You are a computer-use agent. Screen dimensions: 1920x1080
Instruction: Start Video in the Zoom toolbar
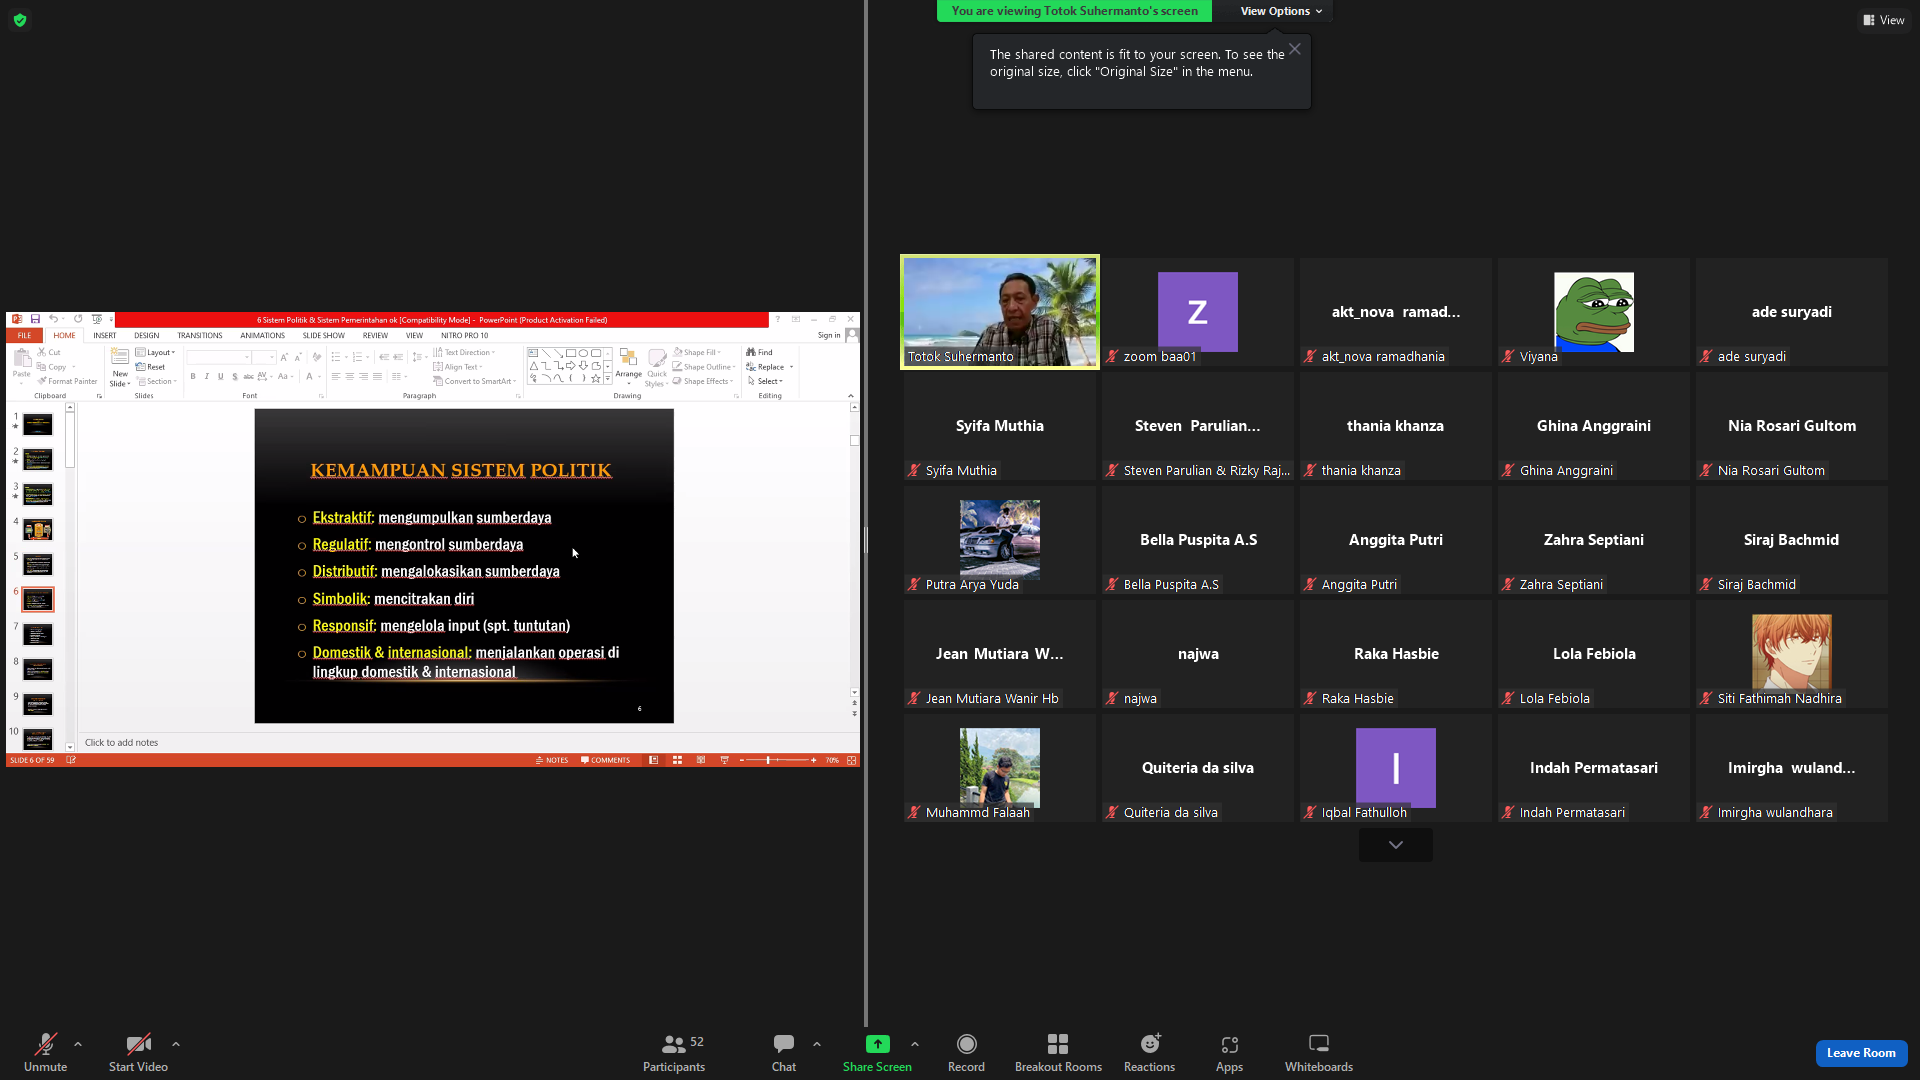[x=138, y=1052]
